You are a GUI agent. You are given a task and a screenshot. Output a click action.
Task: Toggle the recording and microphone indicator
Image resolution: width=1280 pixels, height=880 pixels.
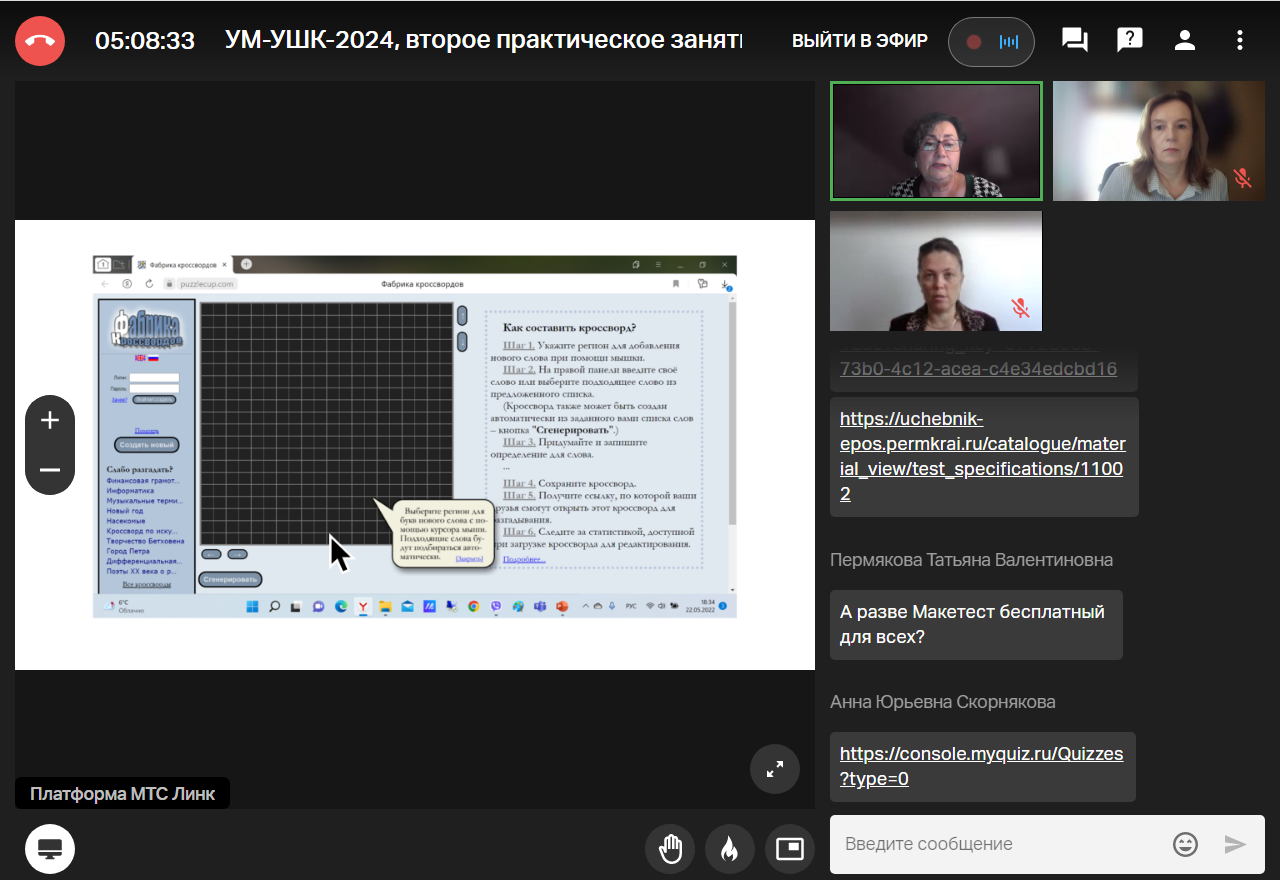(x=991, y=42)
